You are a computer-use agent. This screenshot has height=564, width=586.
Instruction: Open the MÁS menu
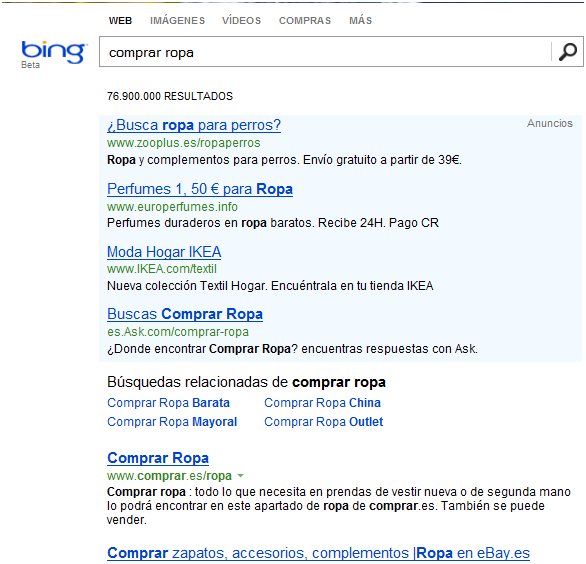361,21
